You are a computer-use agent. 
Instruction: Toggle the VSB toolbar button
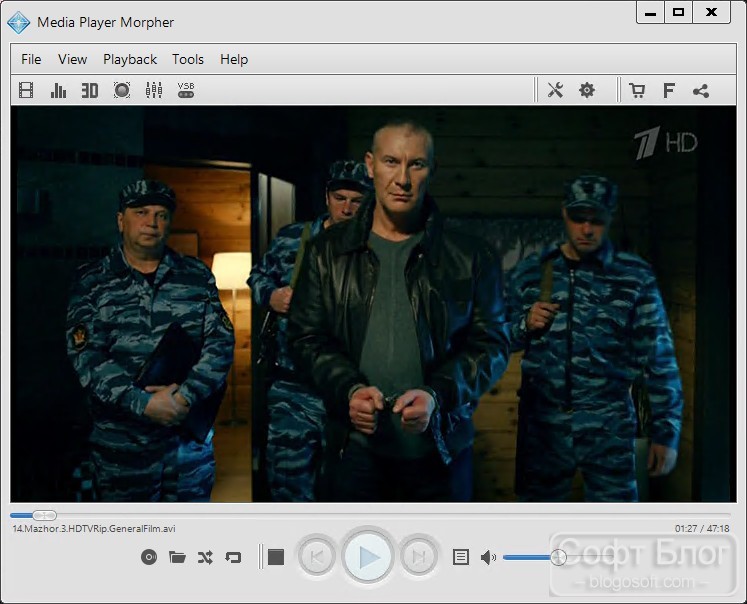(186, 90)
